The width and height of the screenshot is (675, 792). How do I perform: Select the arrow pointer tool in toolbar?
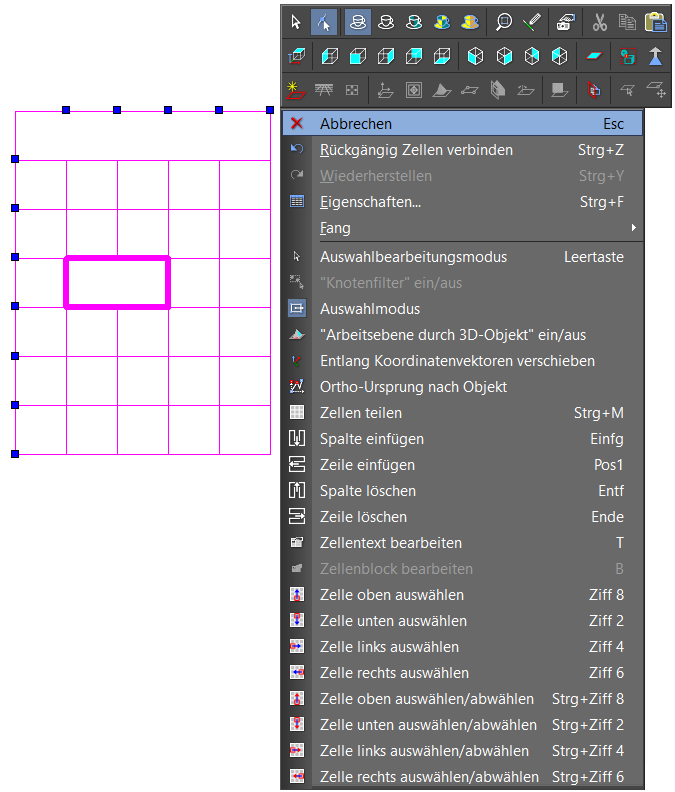pyautogui.click(x=296, y=22)
